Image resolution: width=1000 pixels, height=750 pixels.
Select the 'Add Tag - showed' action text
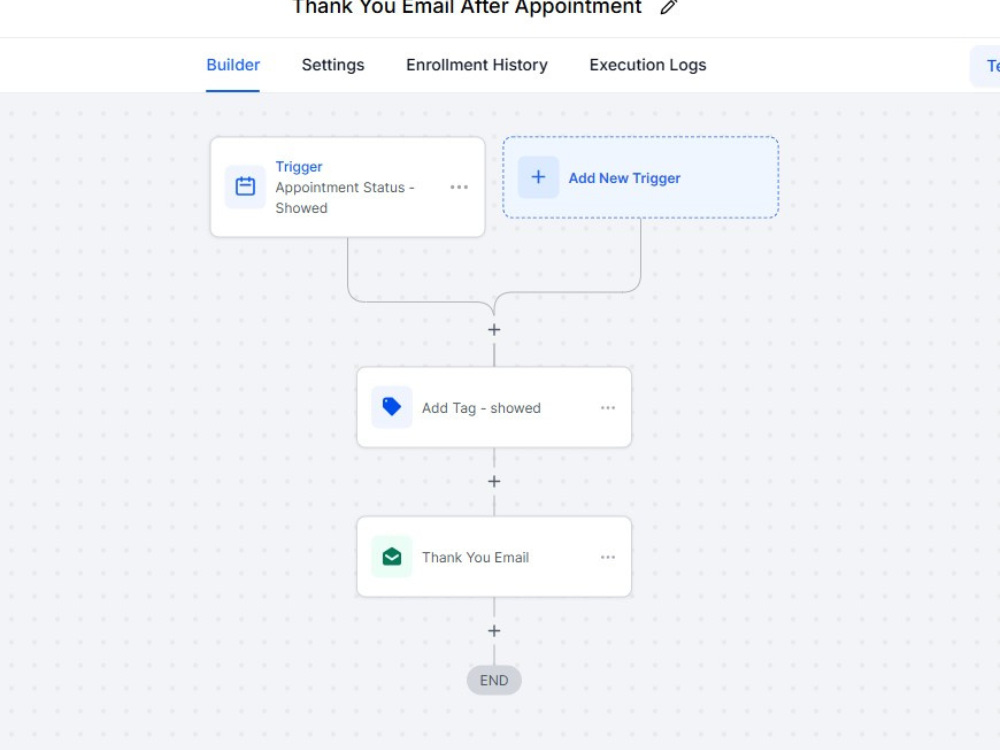(482, 408)
